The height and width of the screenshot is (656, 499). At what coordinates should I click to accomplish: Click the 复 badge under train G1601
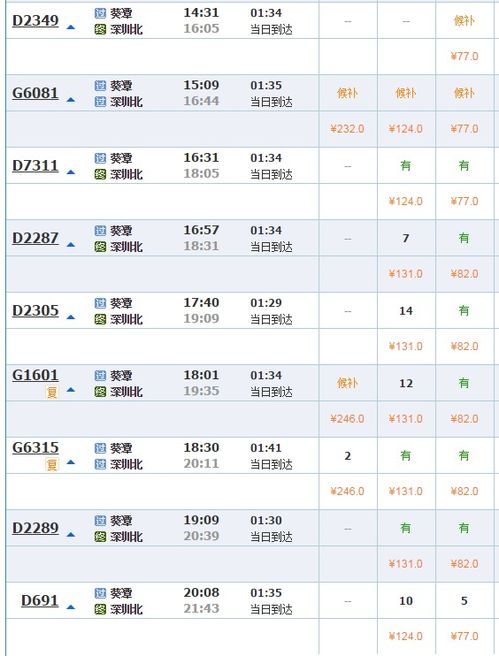click(52, 392)
